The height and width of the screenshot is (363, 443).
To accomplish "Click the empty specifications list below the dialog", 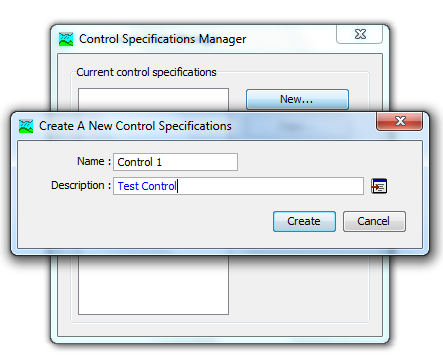I will [x=153, y=285].
